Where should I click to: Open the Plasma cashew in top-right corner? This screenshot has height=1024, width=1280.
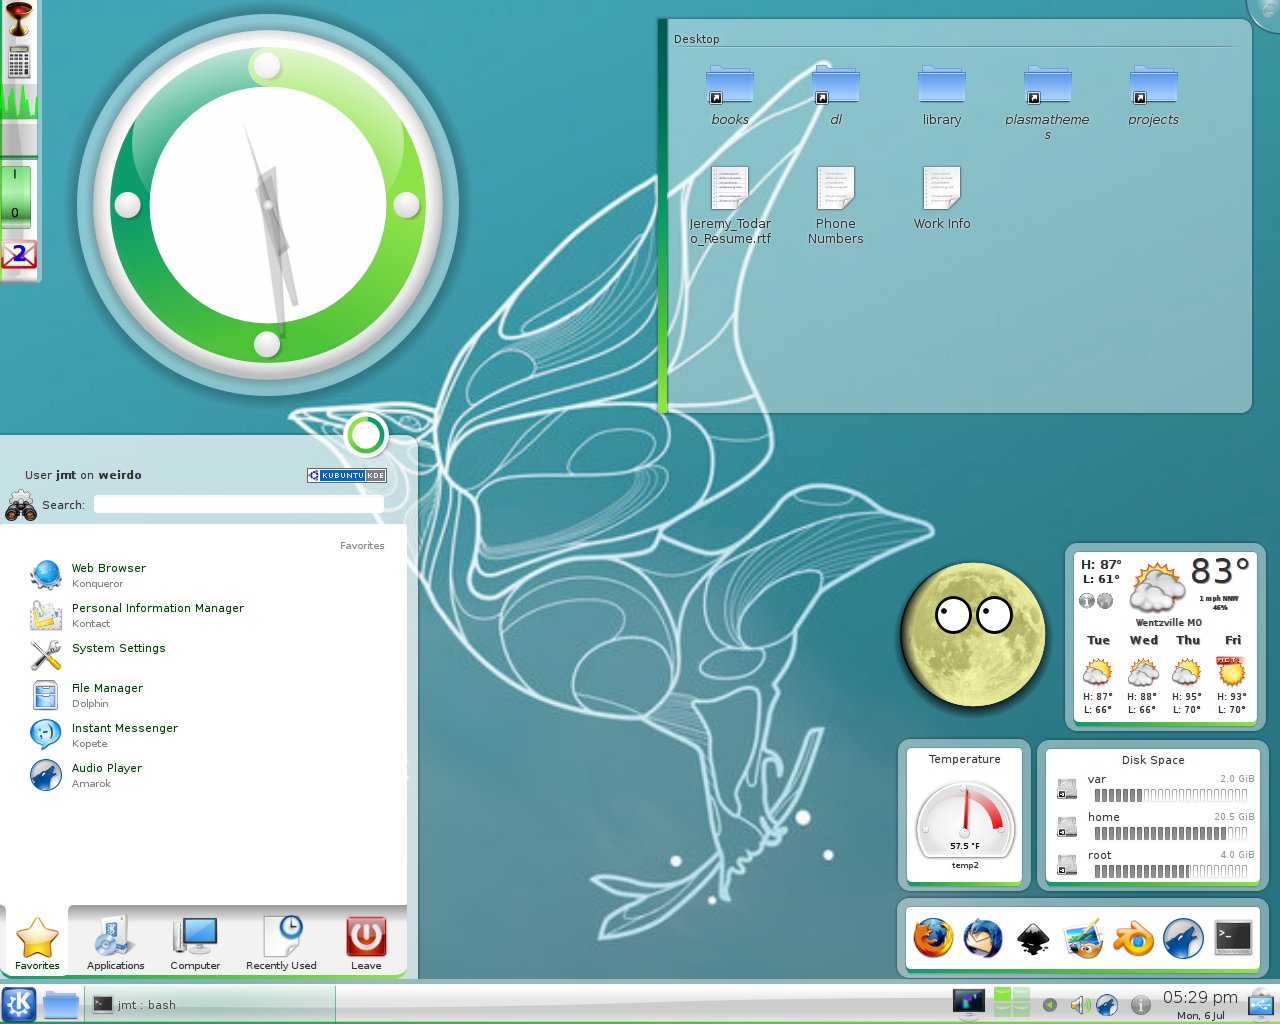[x=1268, y=10]
